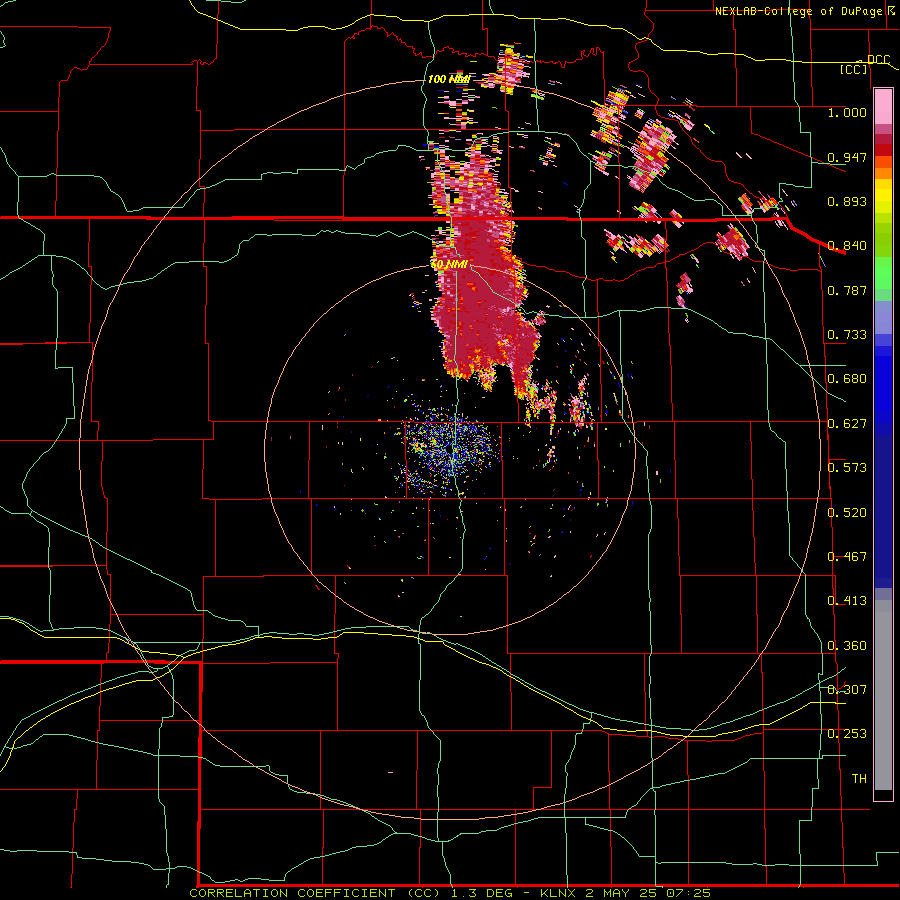Viewport: 900px width, 900px height.
Task: Click the NEXLAB-College of DuPage credit text
Action: coord(799,11)
